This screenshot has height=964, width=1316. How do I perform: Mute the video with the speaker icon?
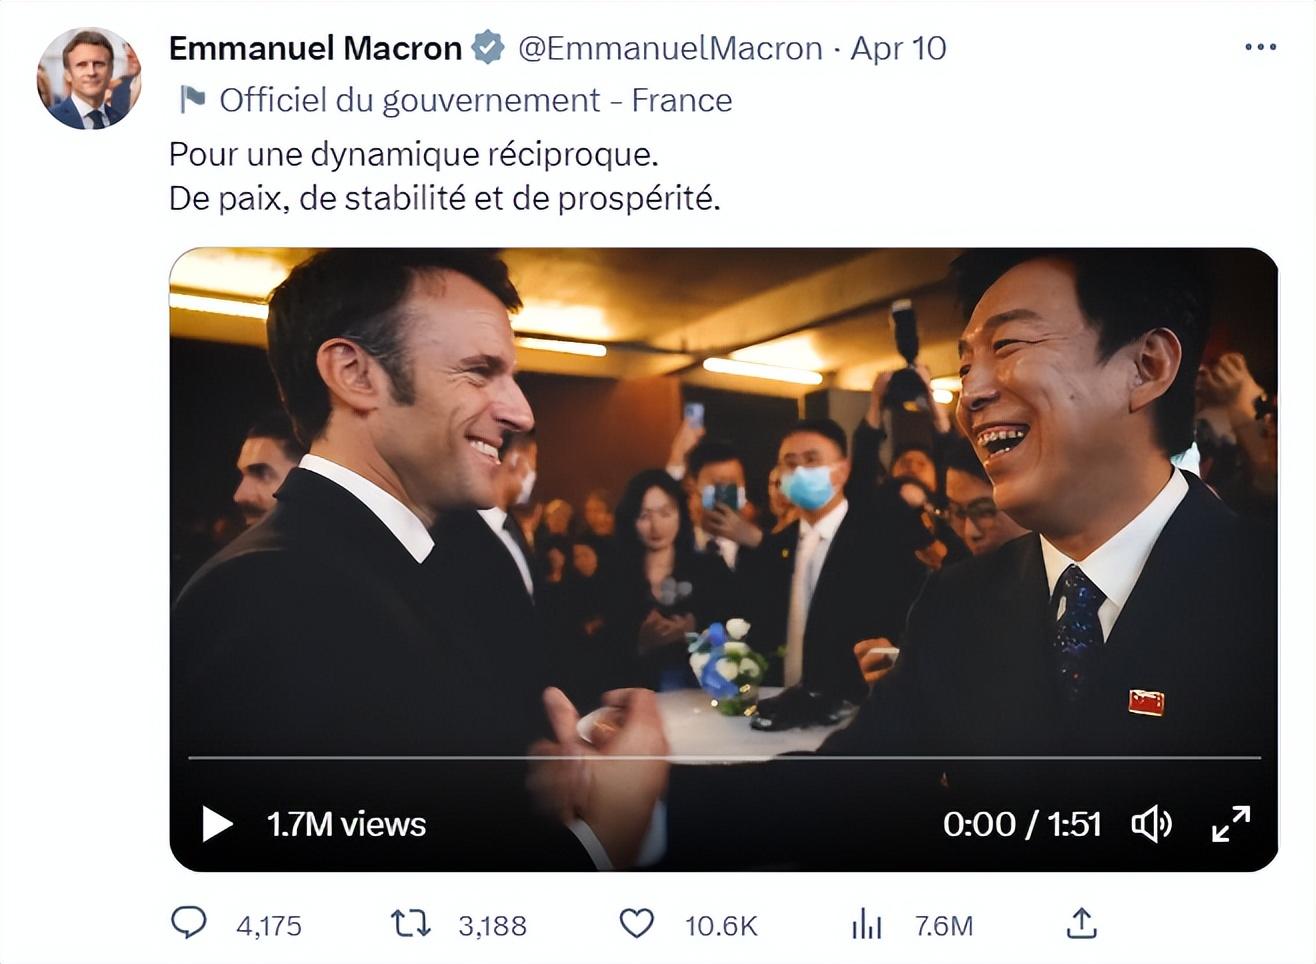click(1151, 824)
